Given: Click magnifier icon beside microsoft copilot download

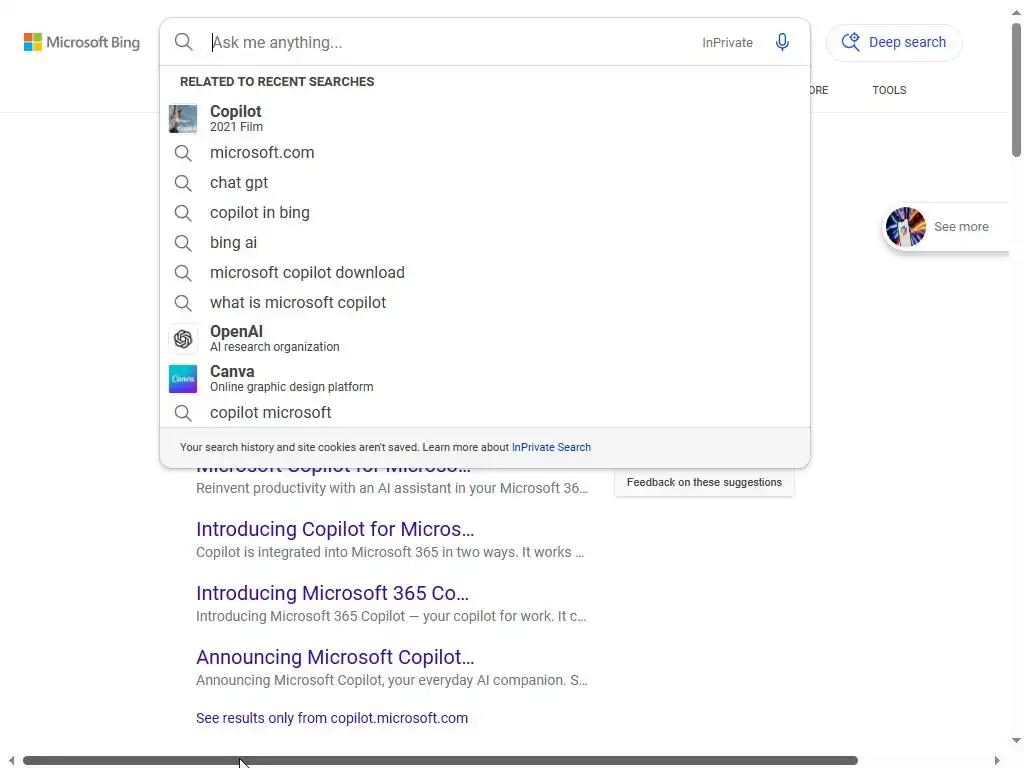Looking at the screenshot, I should [x=183, y=274].
